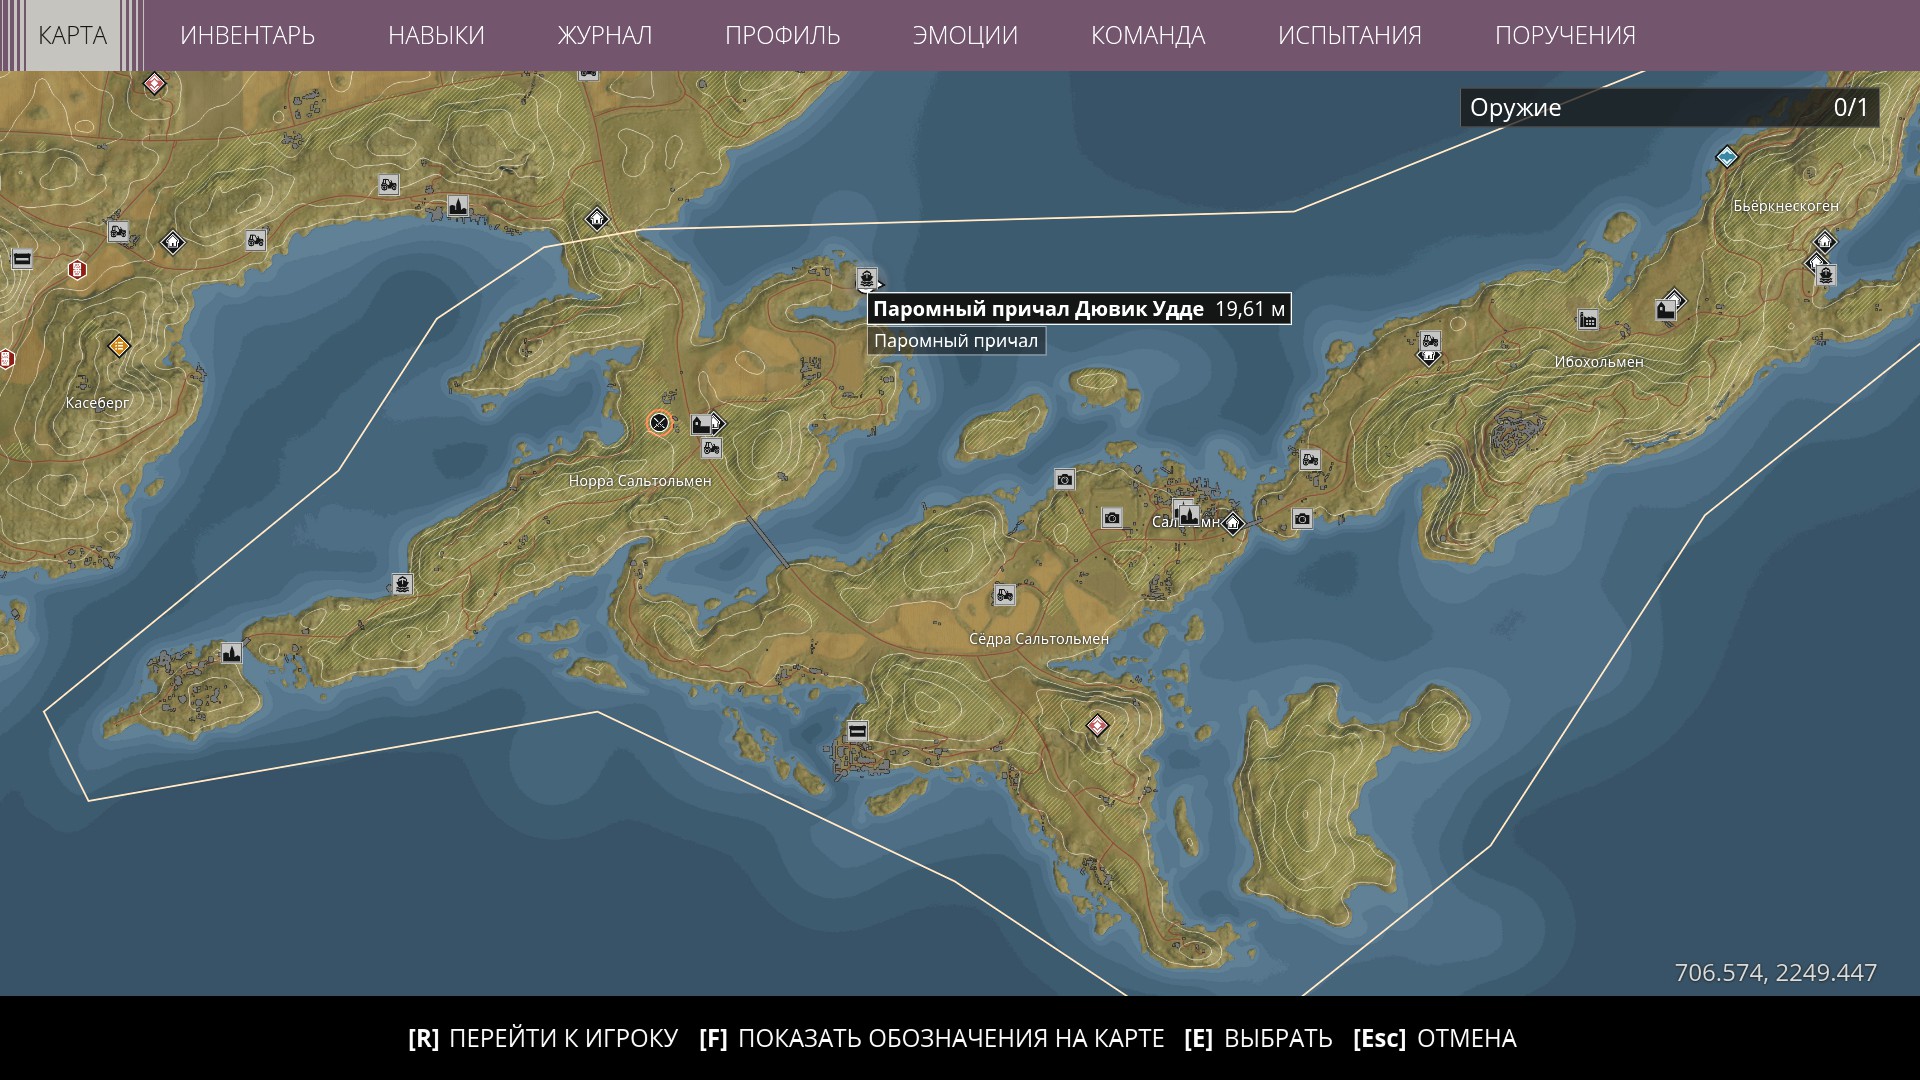The height and width of the screenshot is (1080, 1920).
Task: Click the Паромный причал subtitle label
Action: (x=956, y=341)
